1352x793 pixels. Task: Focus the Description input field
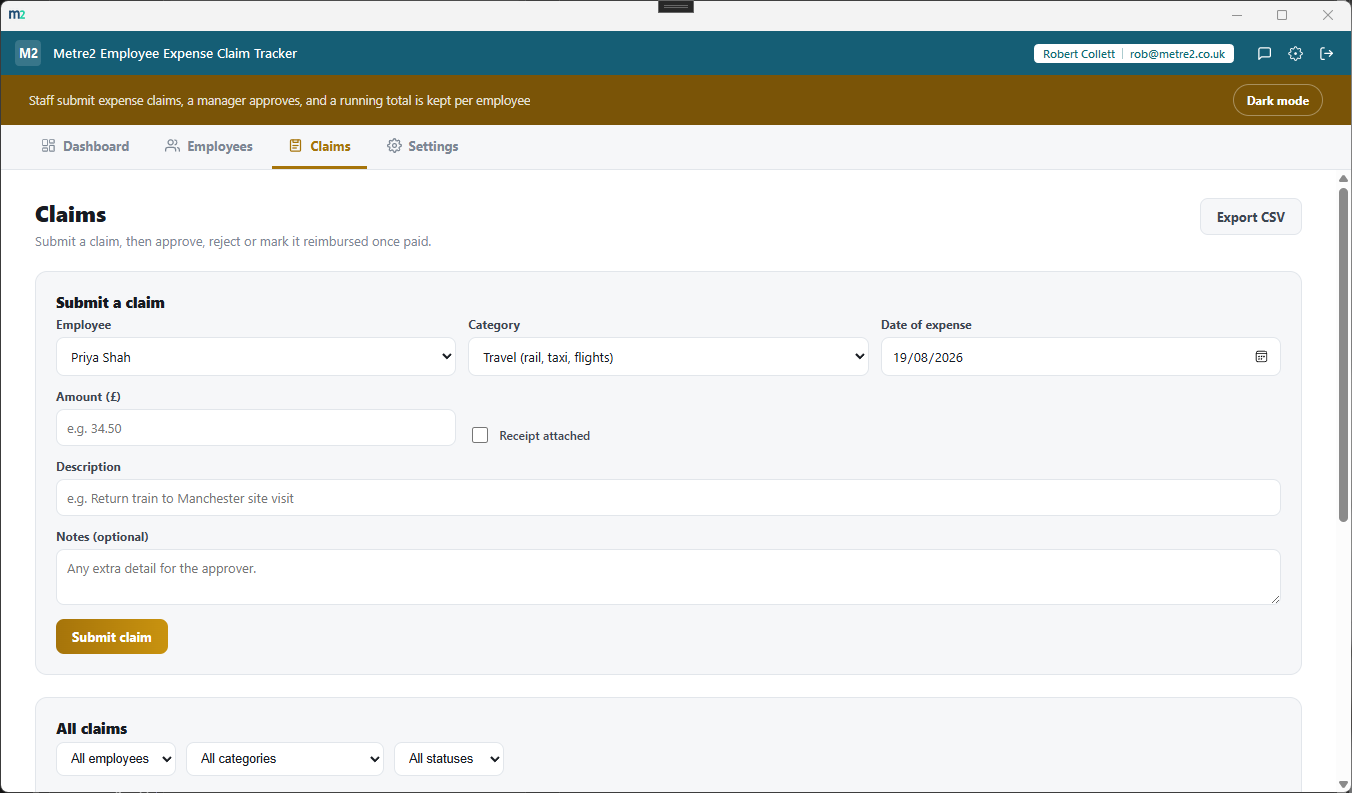[668, 498]
